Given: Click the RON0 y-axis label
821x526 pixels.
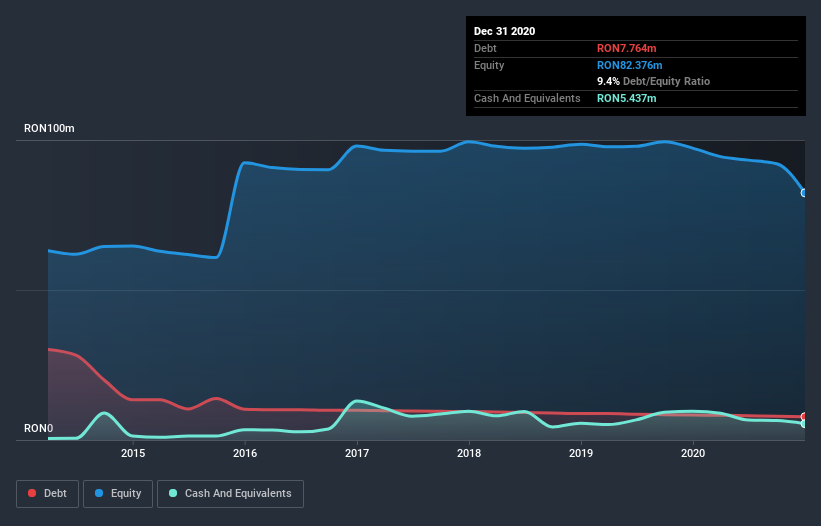Looking at the screenshot, I should tap(38, 428).
